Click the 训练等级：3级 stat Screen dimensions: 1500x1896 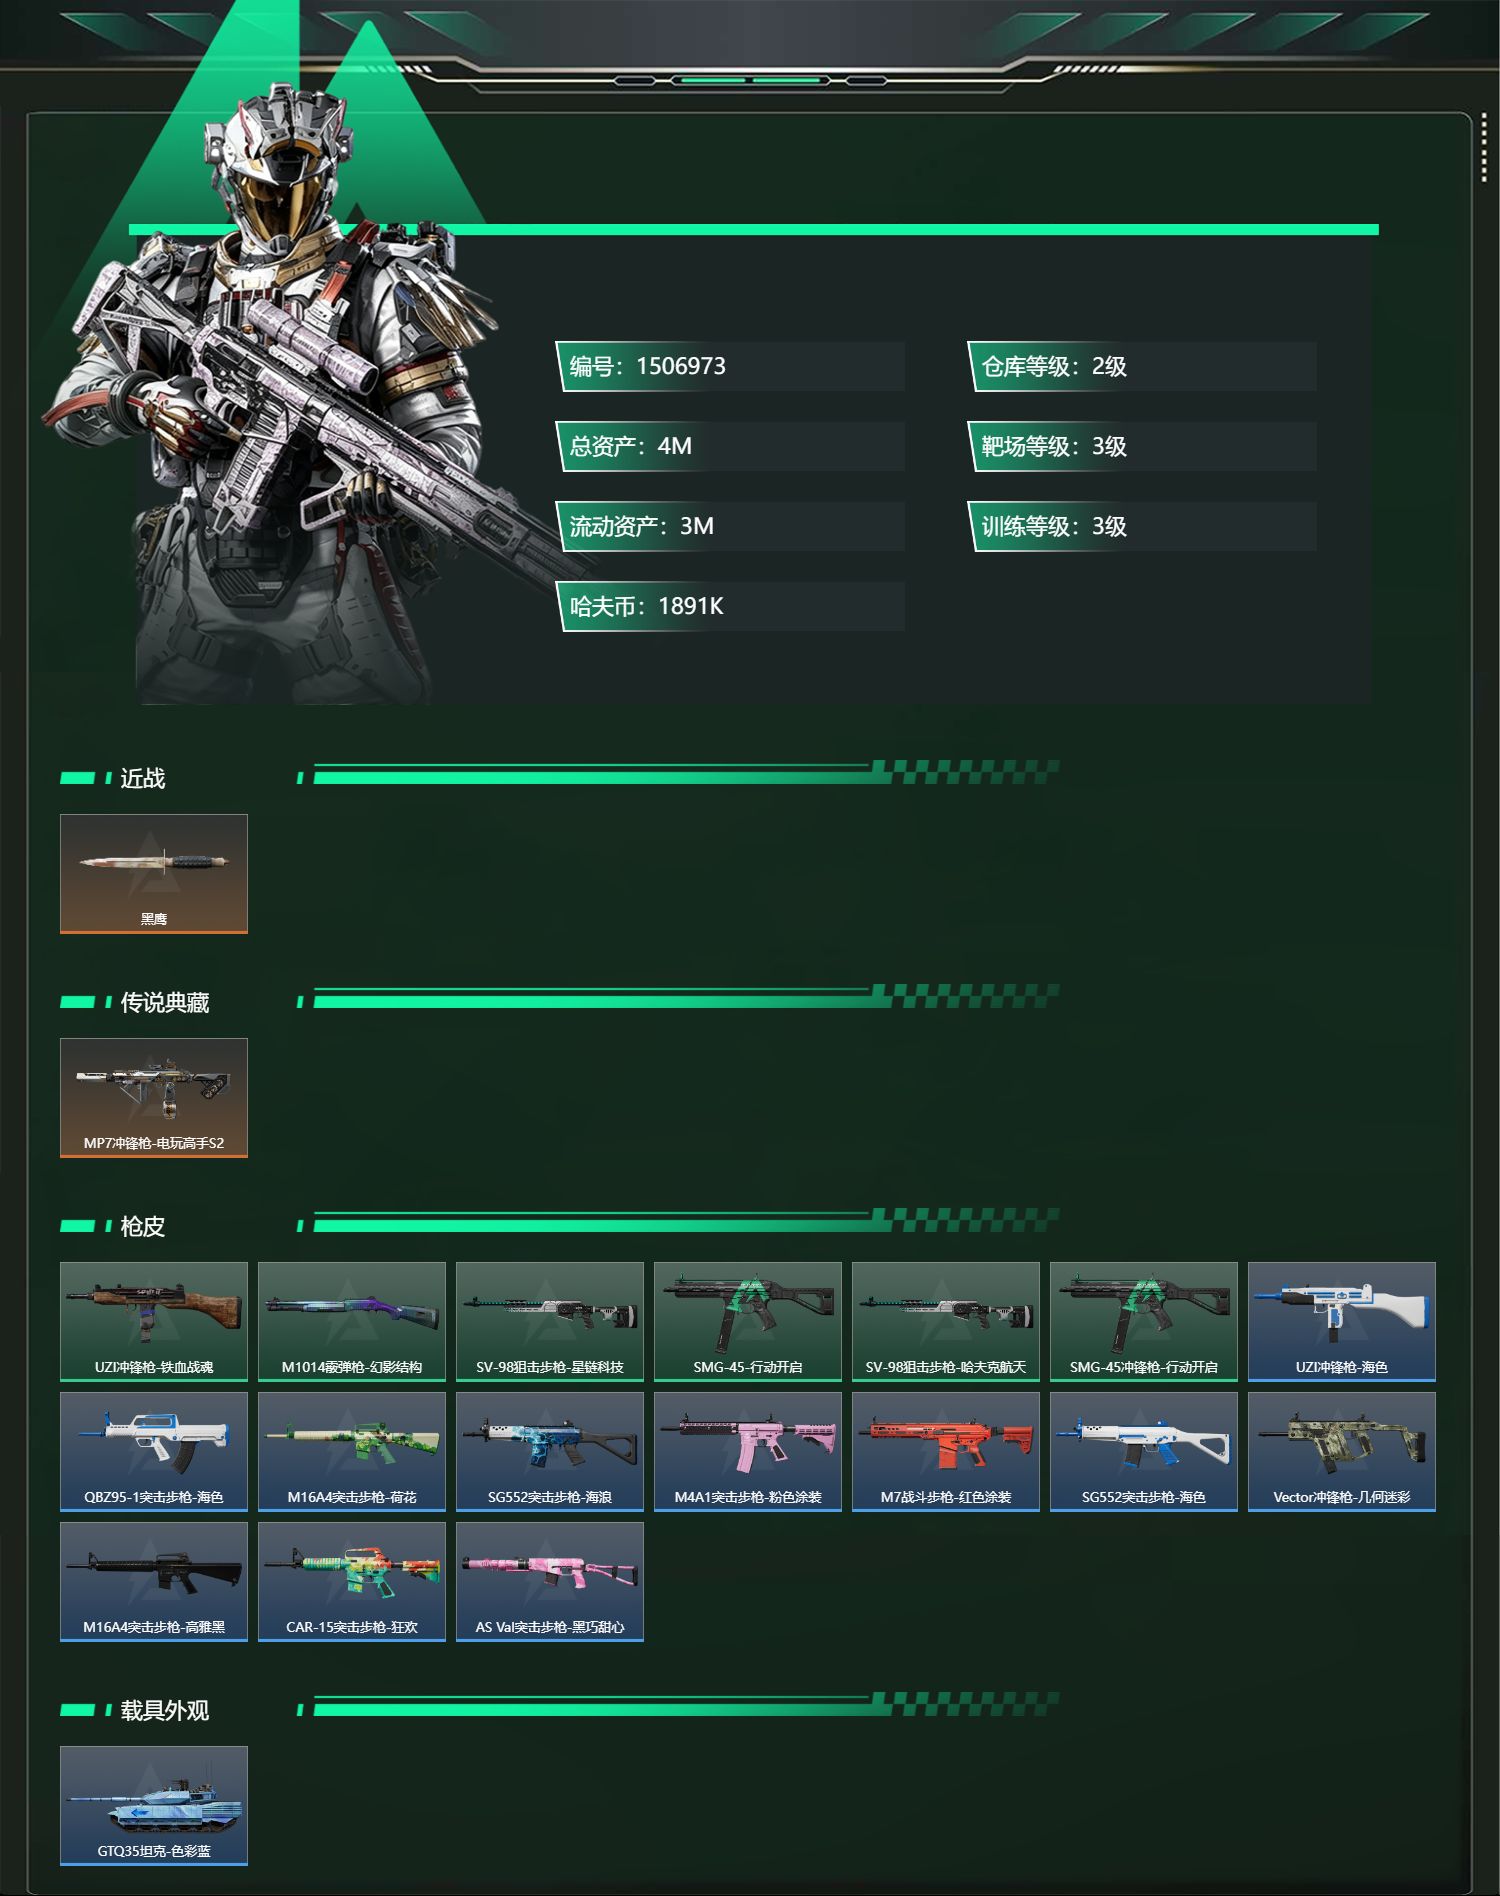1142,526
